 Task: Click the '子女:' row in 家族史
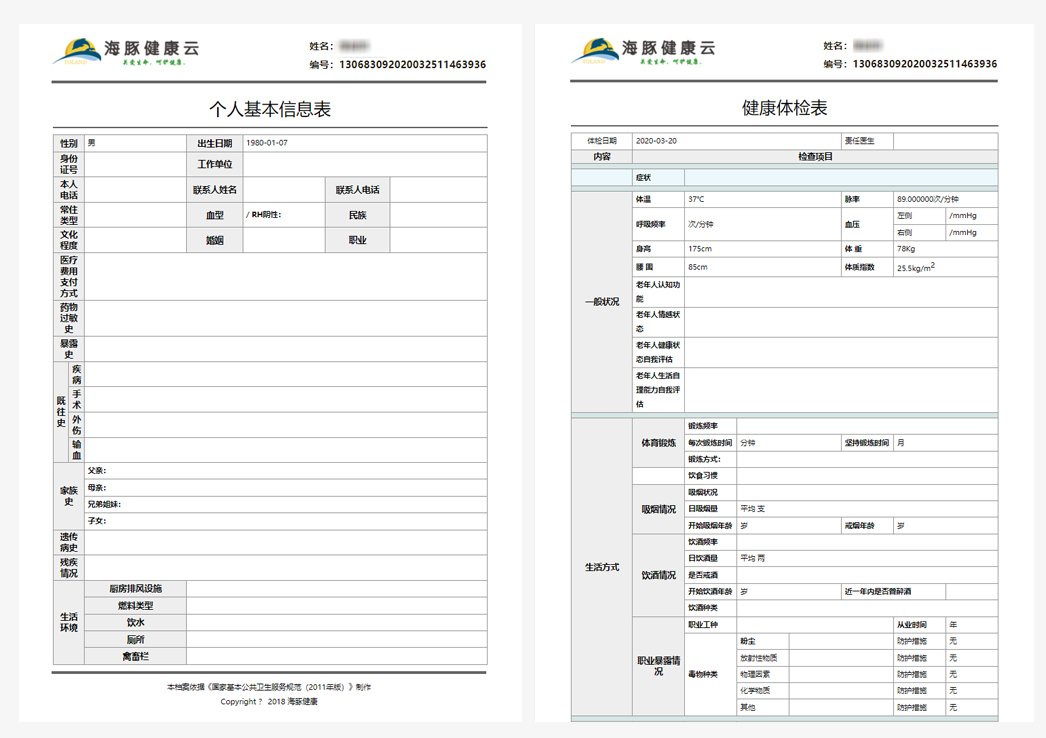[x=286, y=521]
